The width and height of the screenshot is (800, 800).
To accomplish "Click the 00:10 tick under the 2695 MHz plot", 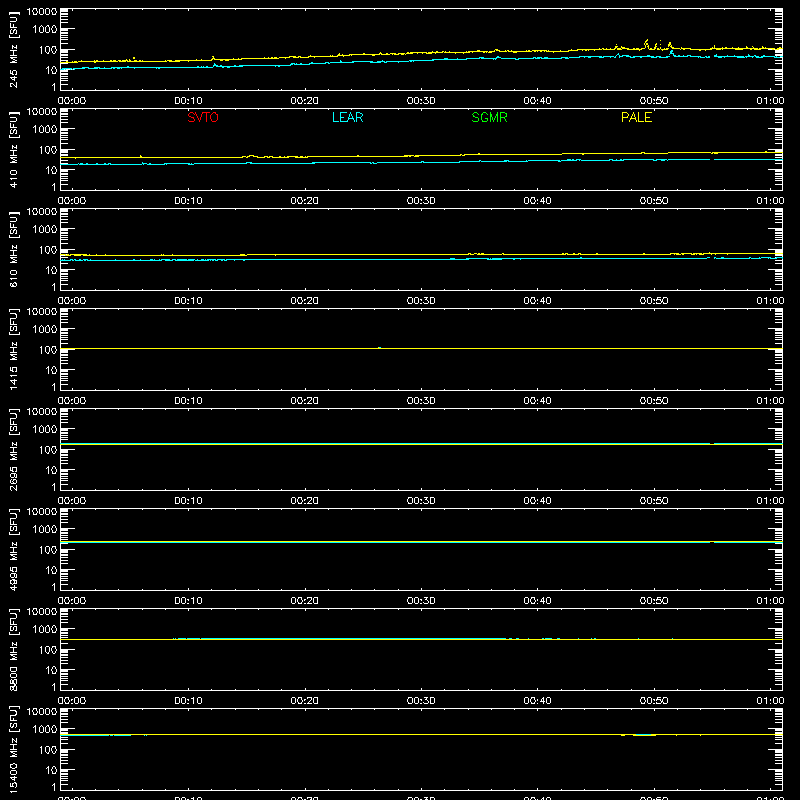I will (x=188, y=501).
